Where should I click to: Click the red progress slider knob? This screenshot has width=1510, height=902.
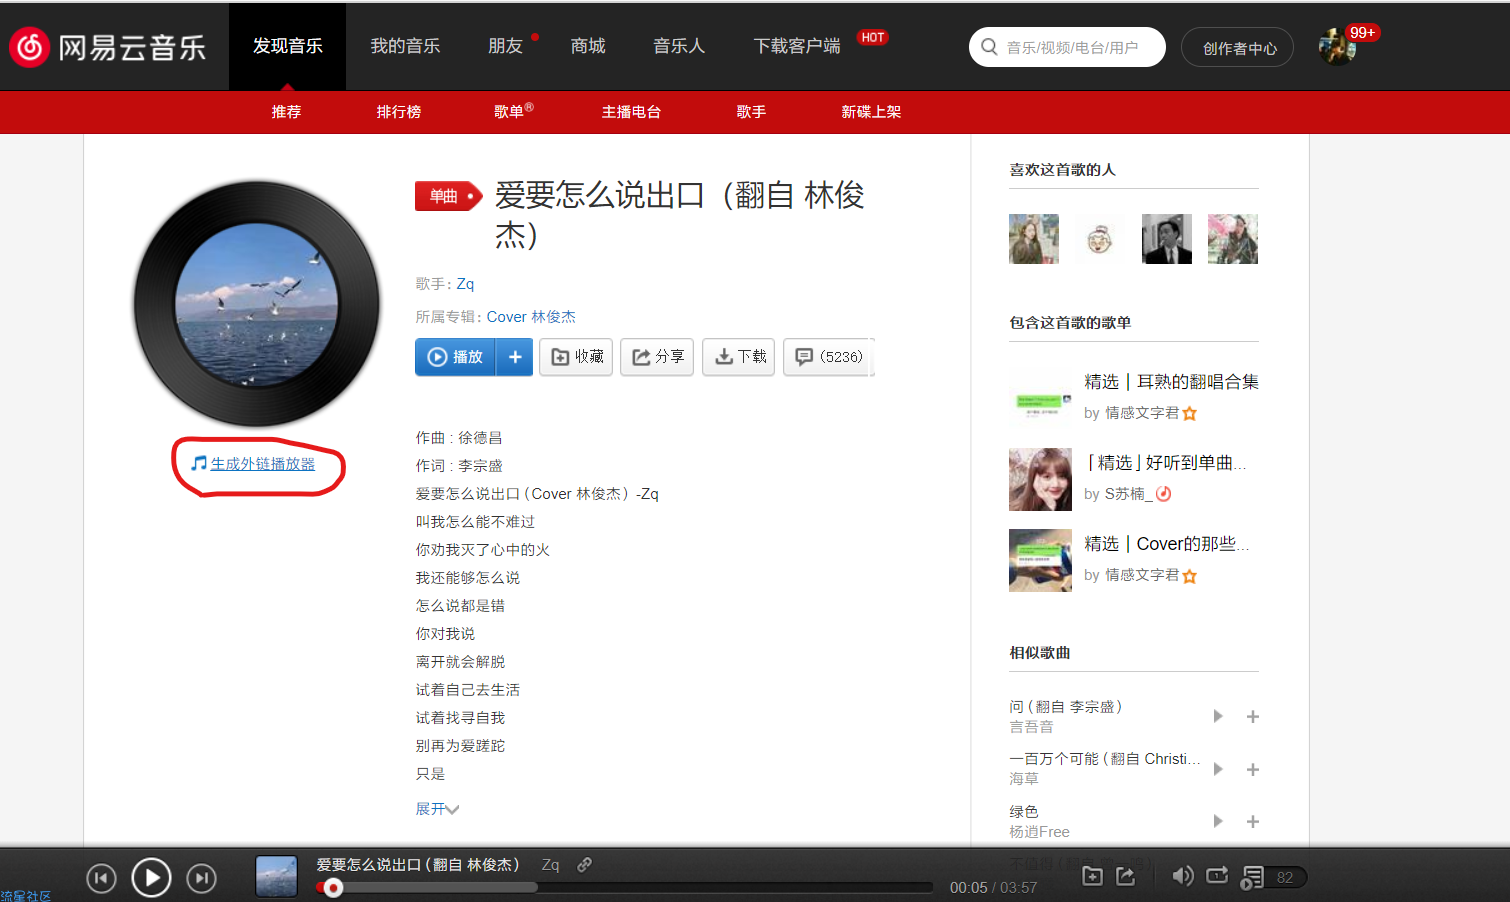333,887
